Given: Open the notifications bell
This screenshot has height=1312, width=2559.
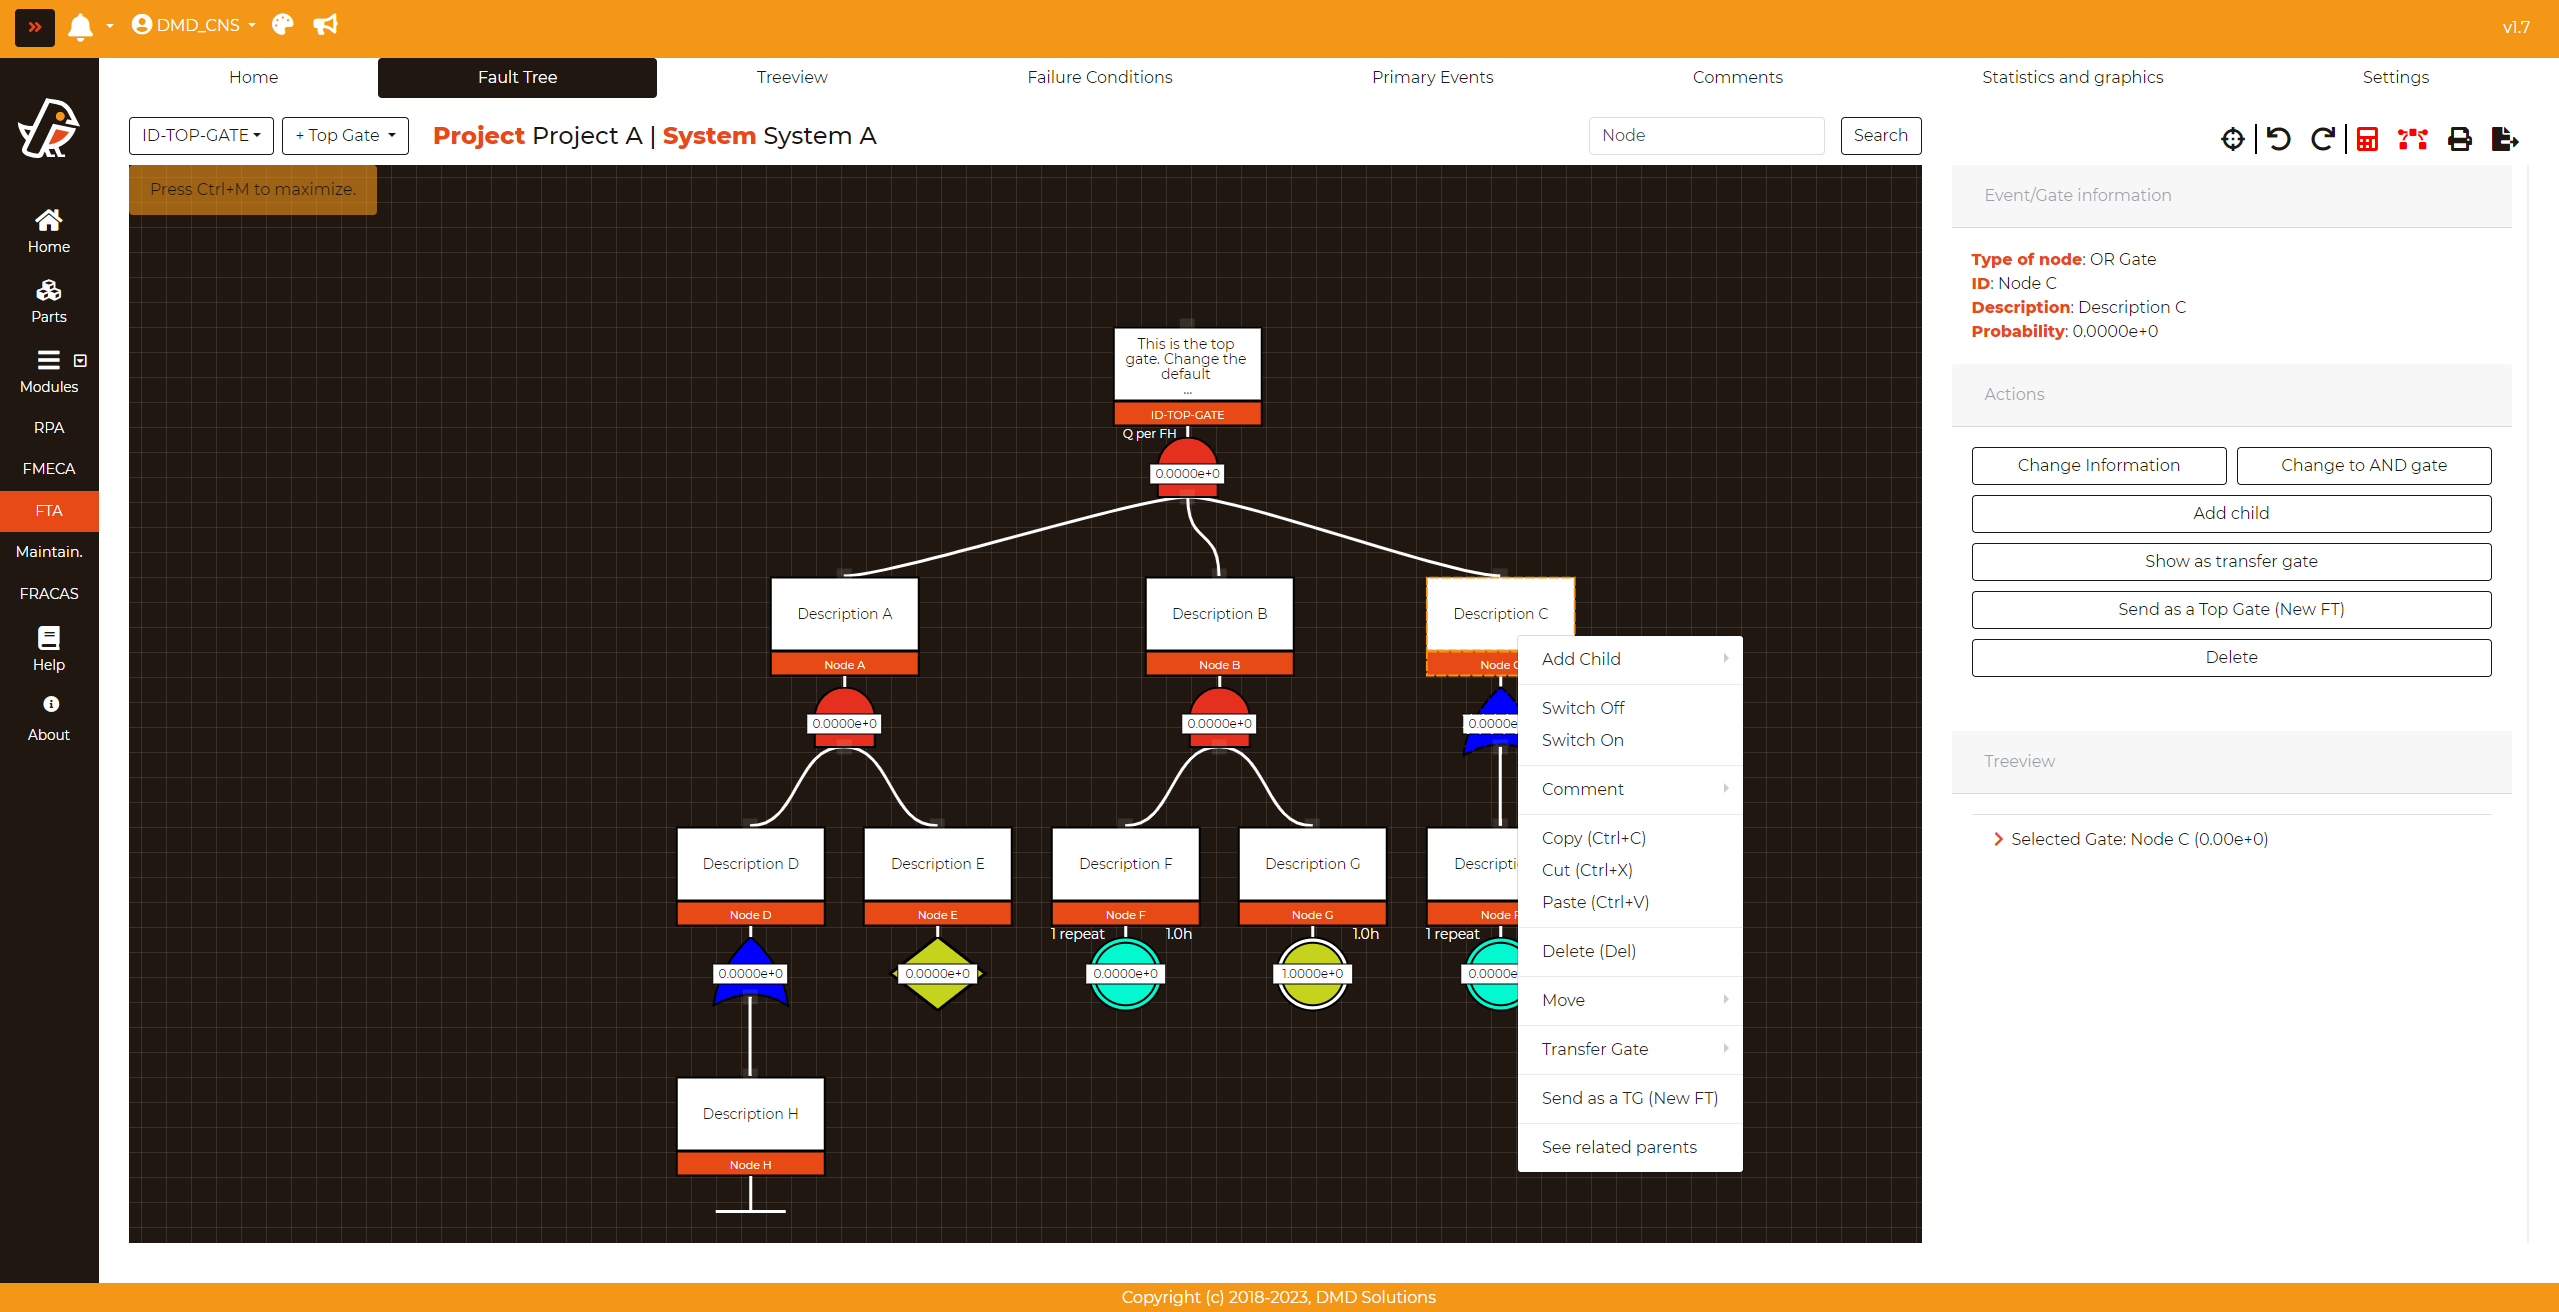Looking at the screenshot, I should tap(80, 26).
